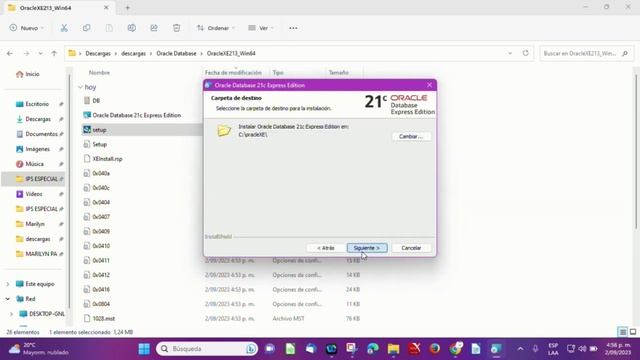
Task: Open the taskbar clock and date
Action: click(x=619, y=349)
